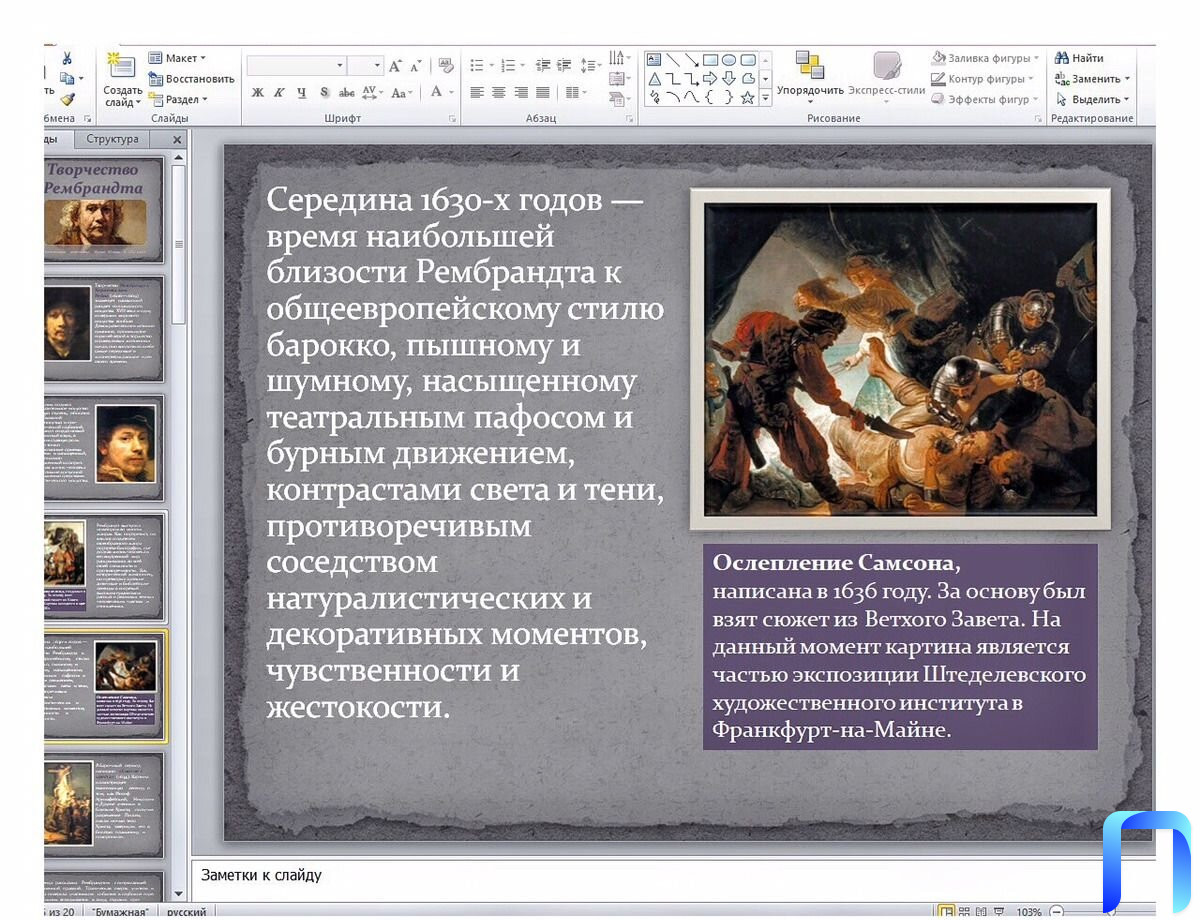Expand the shapes gallery More button
This screenshot has width=1200, height=920.
[766, 97]
